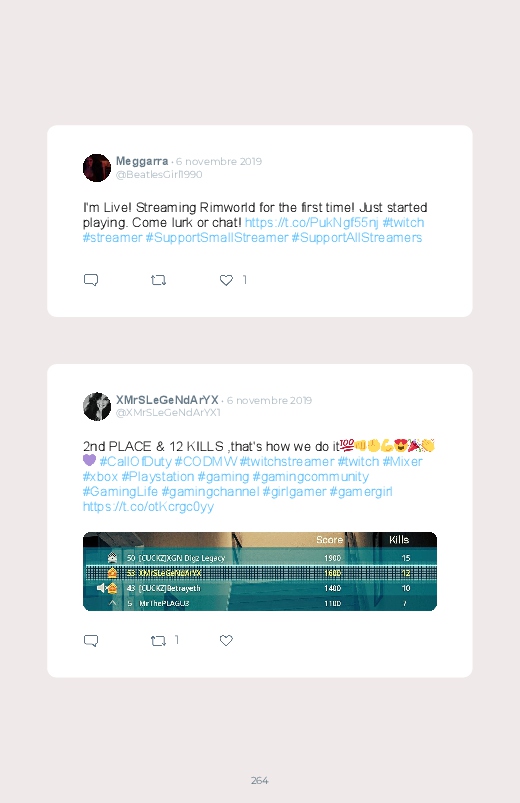520x803 pixels.
Task: Like the XMrSLeGeNdArYX Call of Duty tweet
Action: coord(226,641)
